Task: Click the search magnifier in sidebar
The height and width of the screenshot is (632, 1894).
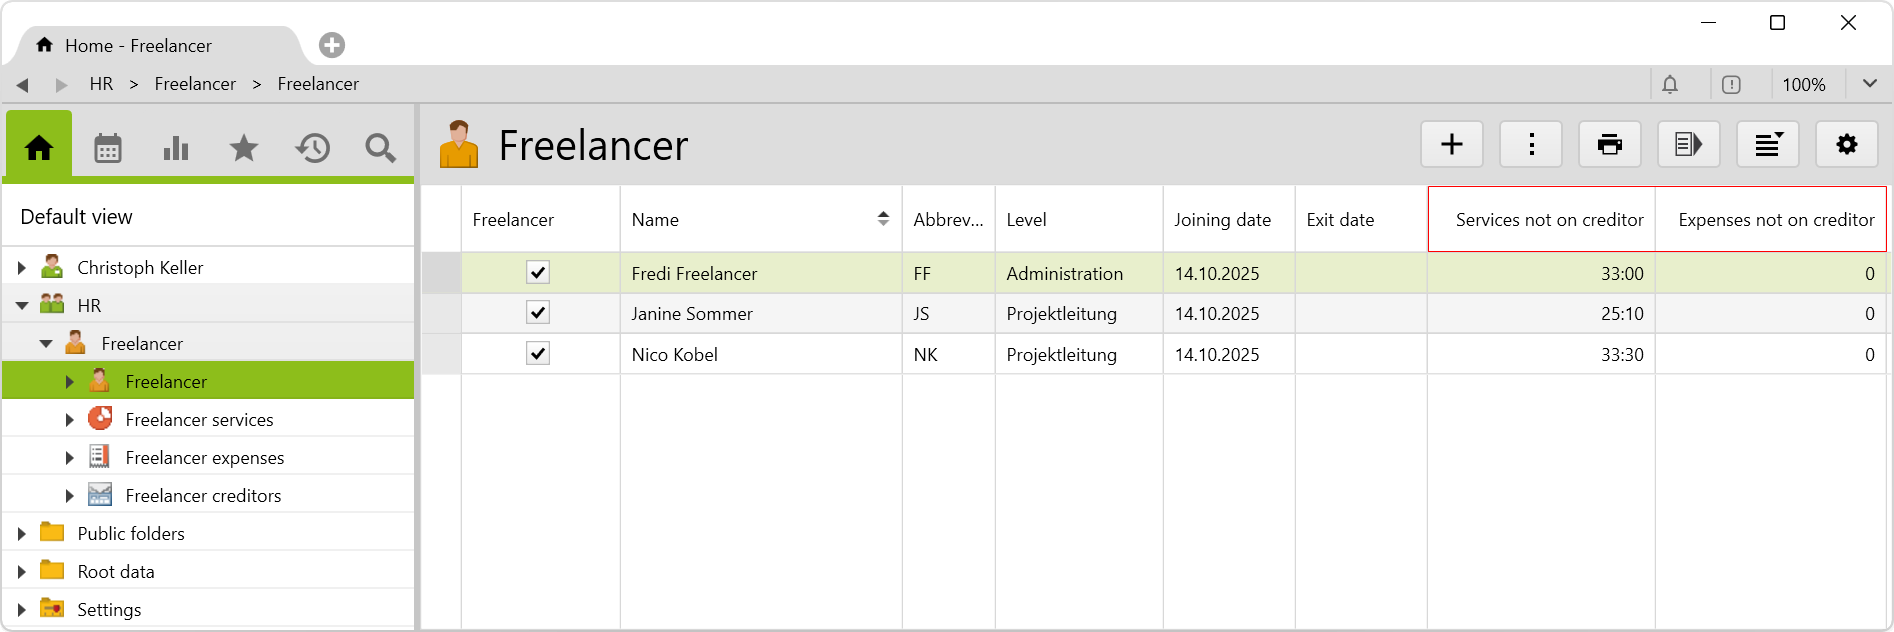Action: coord(380,149)
